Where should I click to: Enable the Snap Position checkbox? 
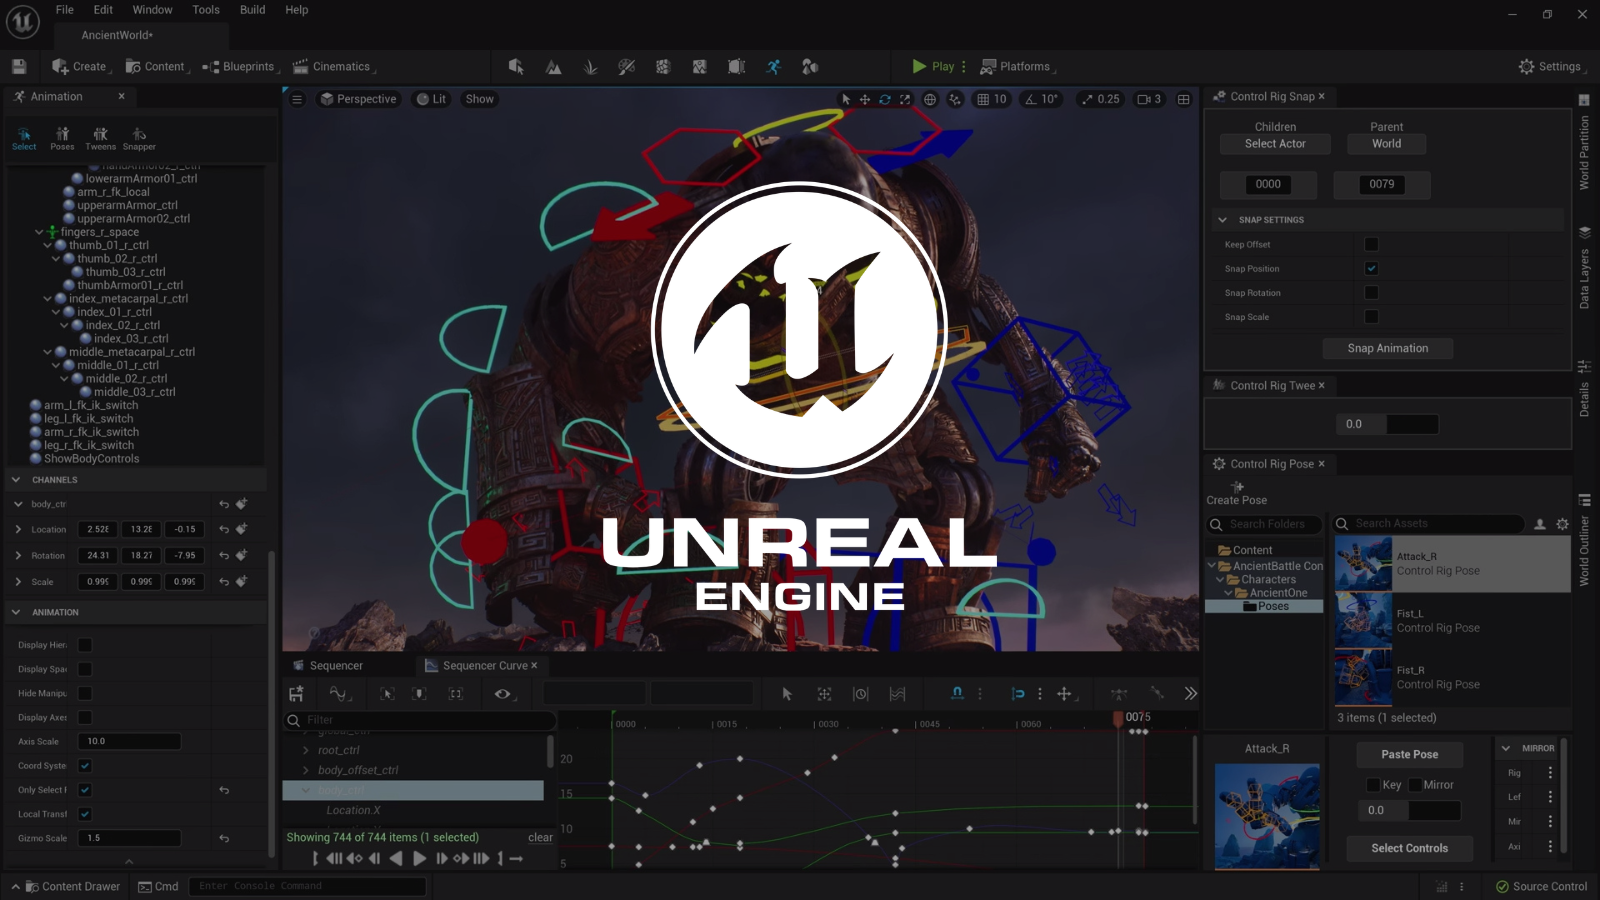pos(1371,268)
